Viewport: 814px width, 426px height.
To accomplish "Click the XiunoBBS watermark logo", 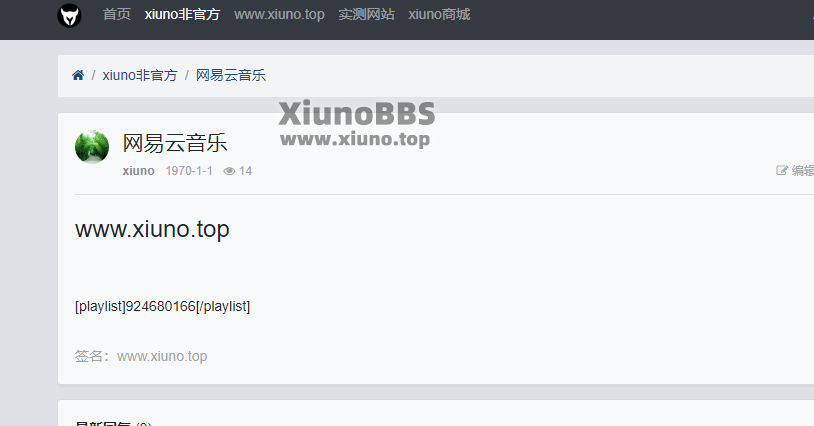I will [356, 123].
